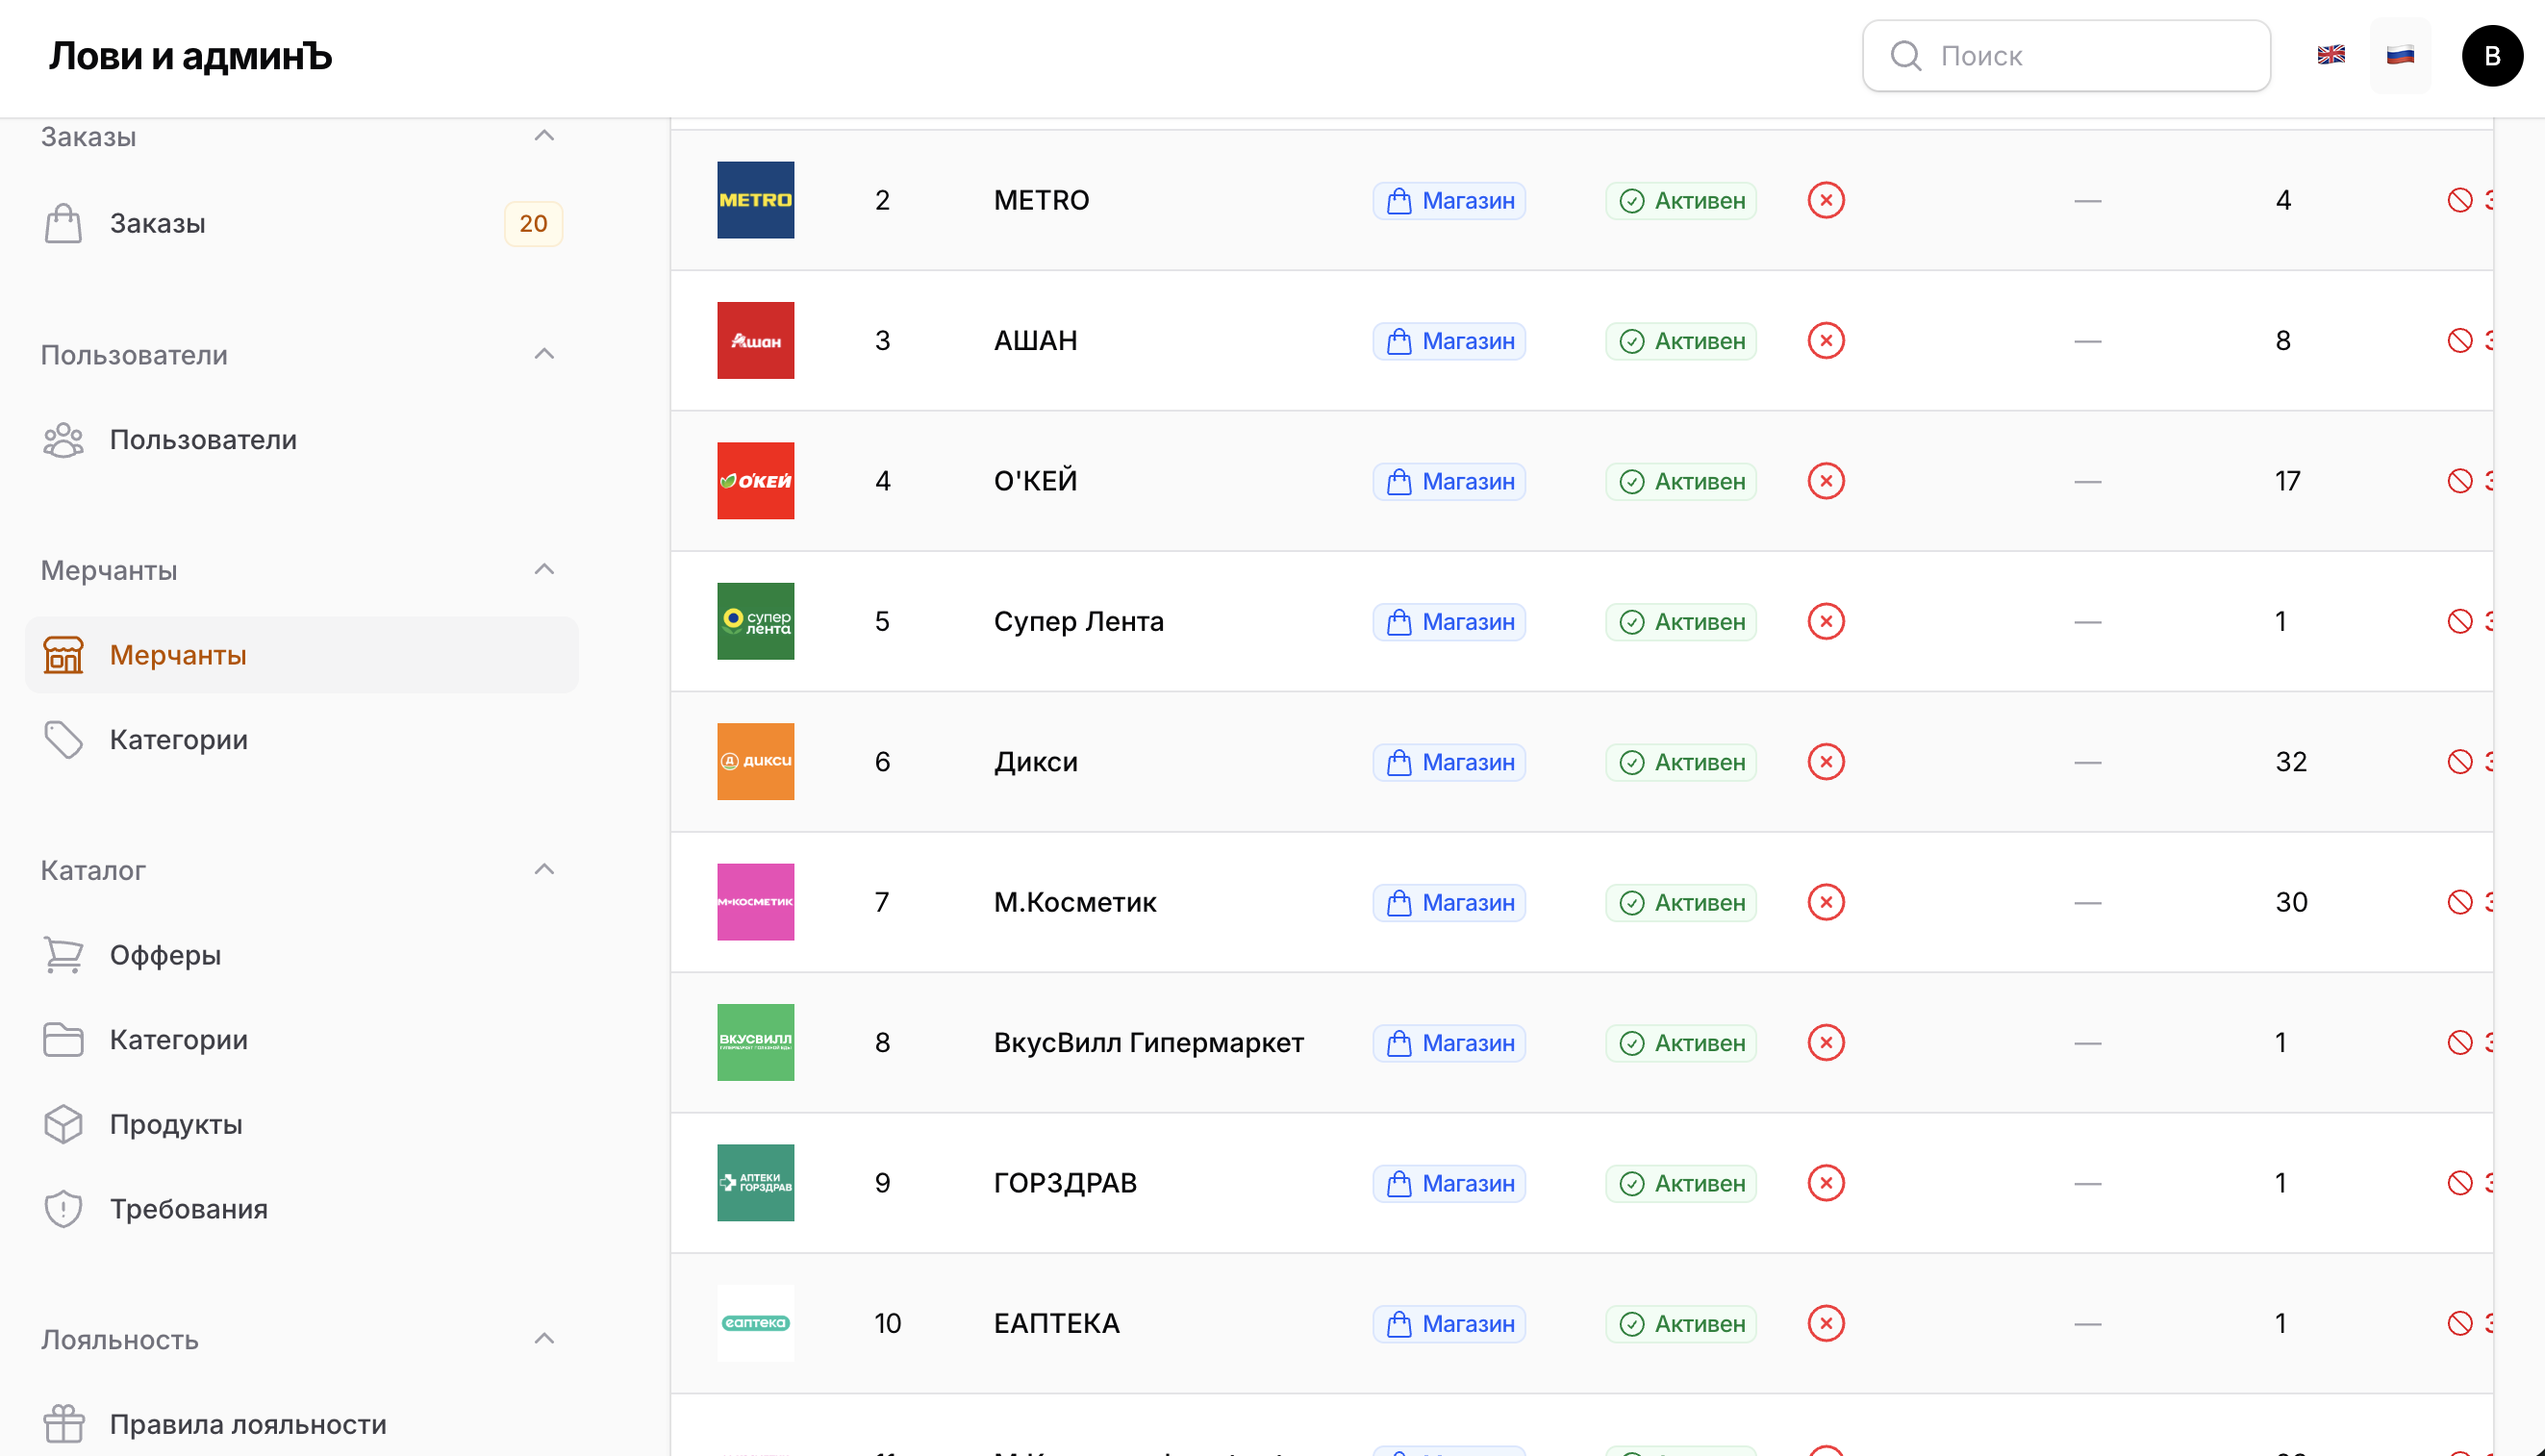Click the orders count badge 20
Viewport: 2545px width, 1456px height.
point(533,223)
